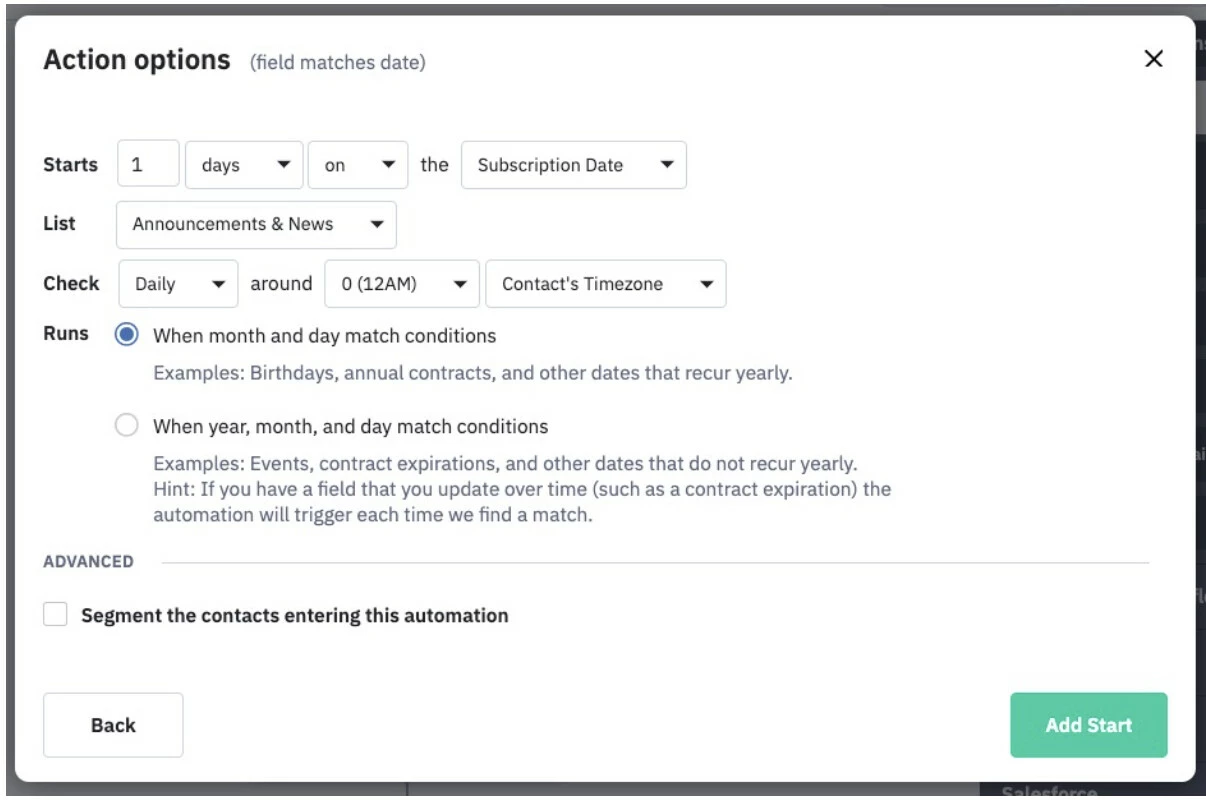Close the Action options dialog
The width and height of the screenshot is (1206, 804).
click(1153, 59)
